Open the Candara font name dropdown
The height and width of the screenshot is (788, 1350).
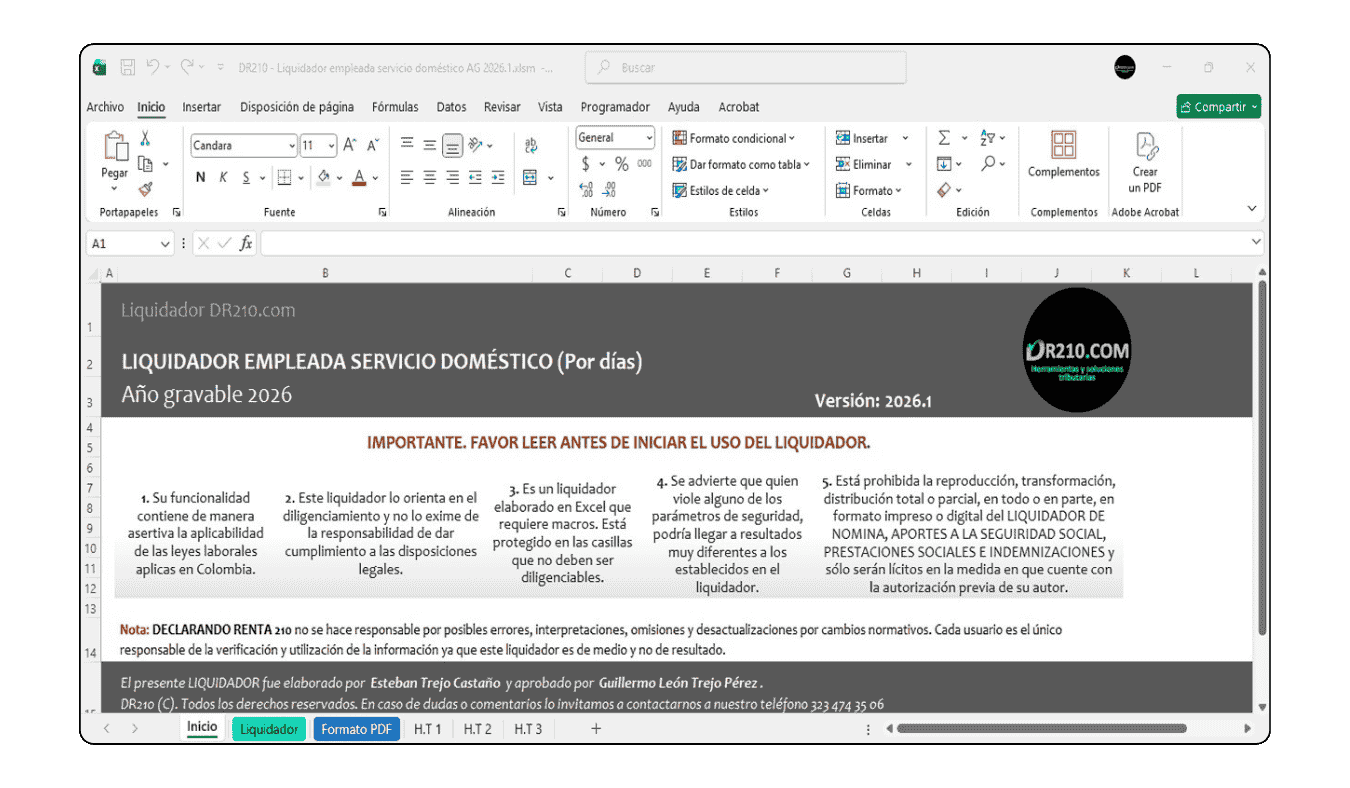click(x=292, y=145)
